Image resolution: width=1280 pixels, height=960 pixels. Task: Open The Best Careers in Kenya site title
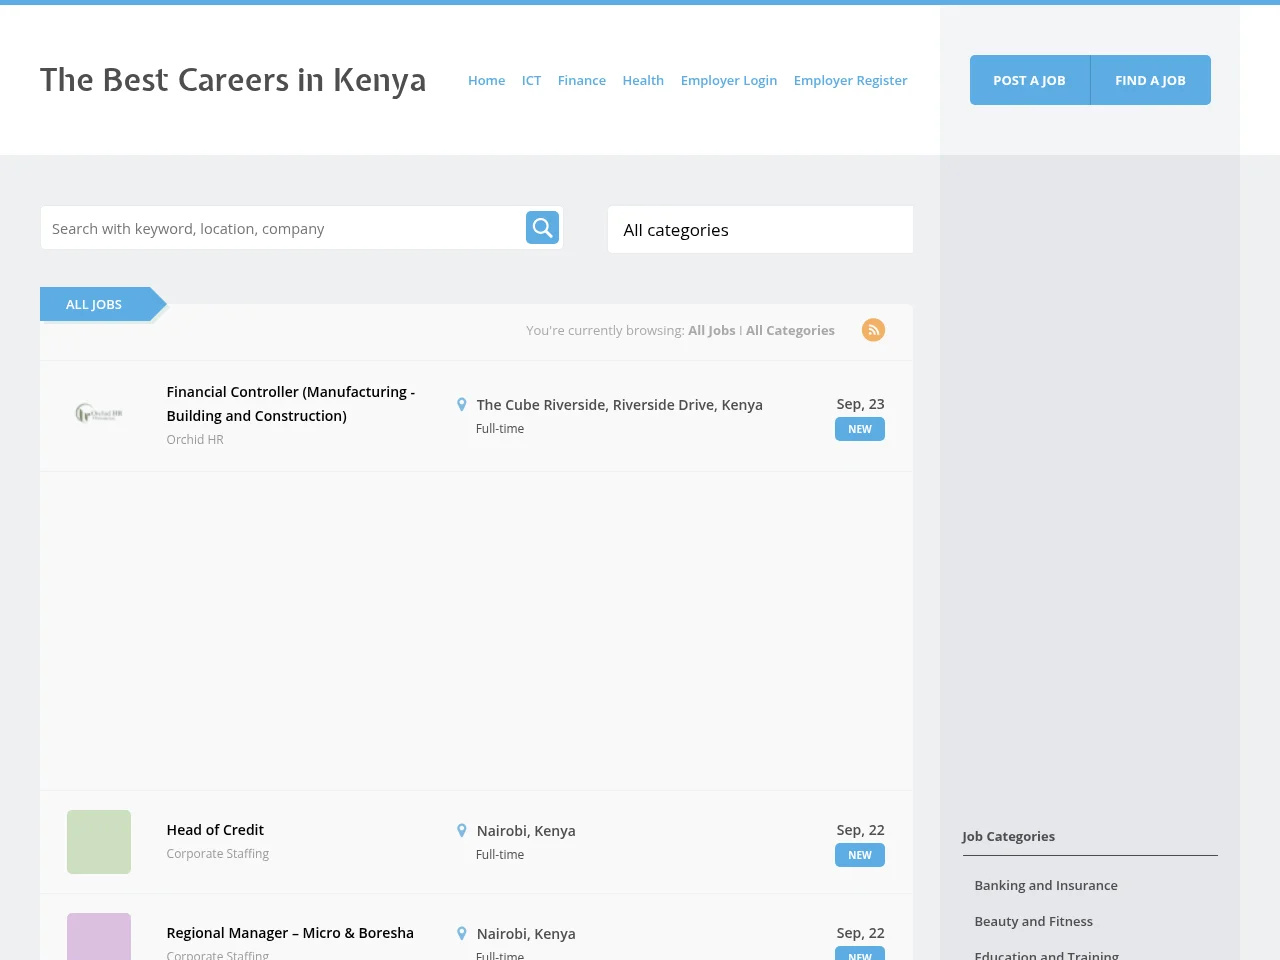tap(233, 80)
